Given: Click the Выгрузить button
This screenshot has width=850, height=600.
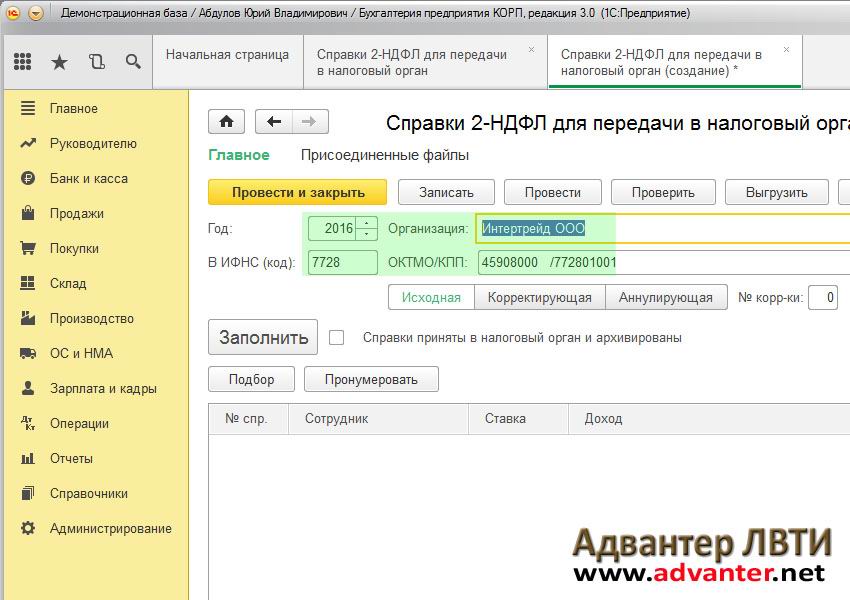Looking at the screenshot, I should (x=776, y=192).
